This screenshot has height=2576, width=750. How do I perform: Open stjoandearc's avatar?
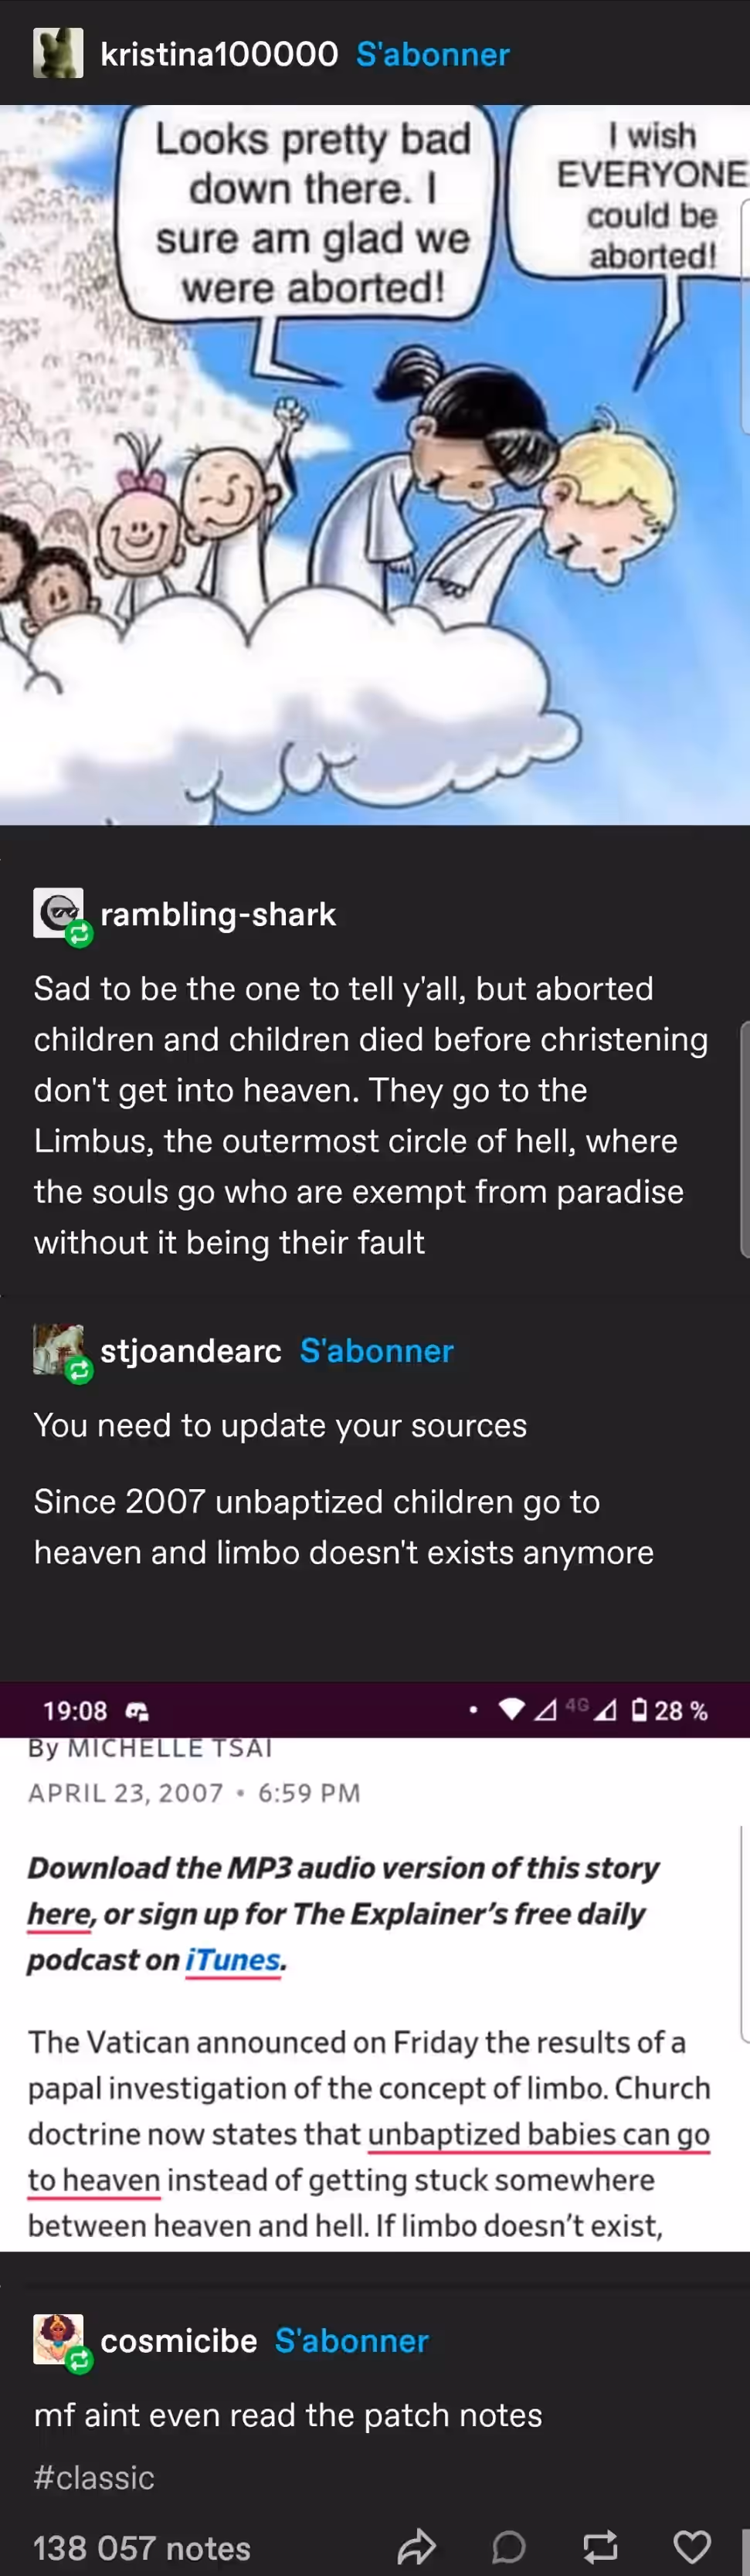(x=58, y=1349)
